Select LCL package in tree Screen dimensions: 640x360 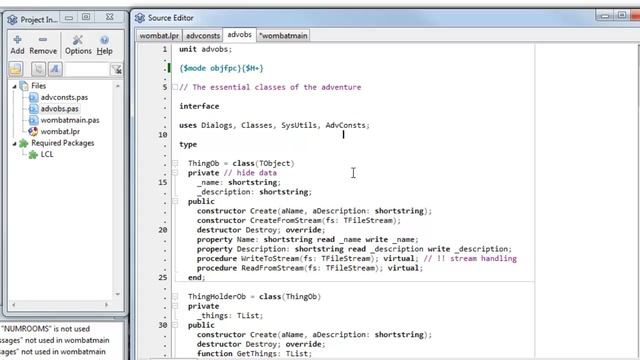(47, 154)
